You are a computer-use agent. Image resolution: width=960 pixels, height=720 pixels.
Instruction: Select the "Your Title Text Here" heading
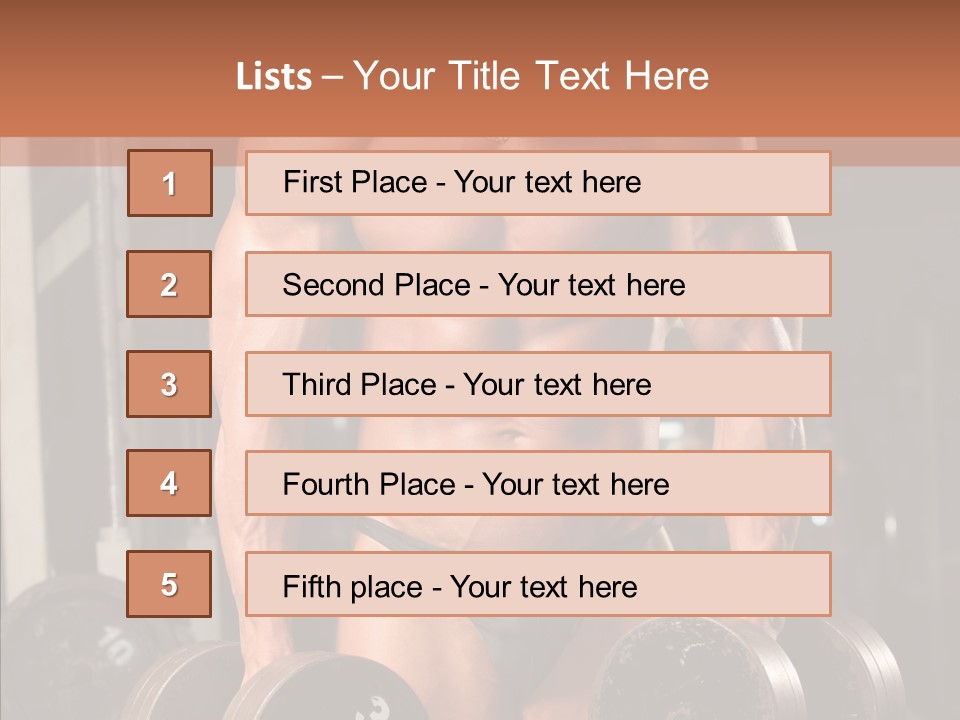coord(531,76)
